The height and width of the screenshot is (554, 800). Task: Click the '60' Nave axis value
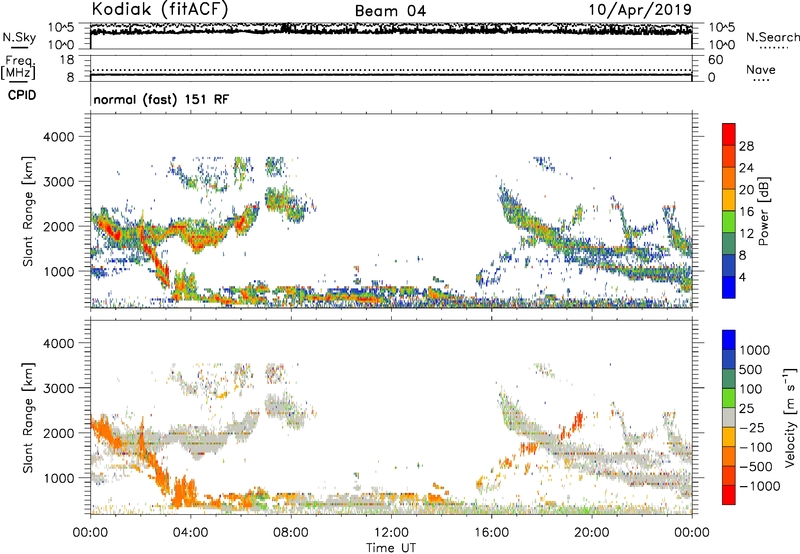716,60
